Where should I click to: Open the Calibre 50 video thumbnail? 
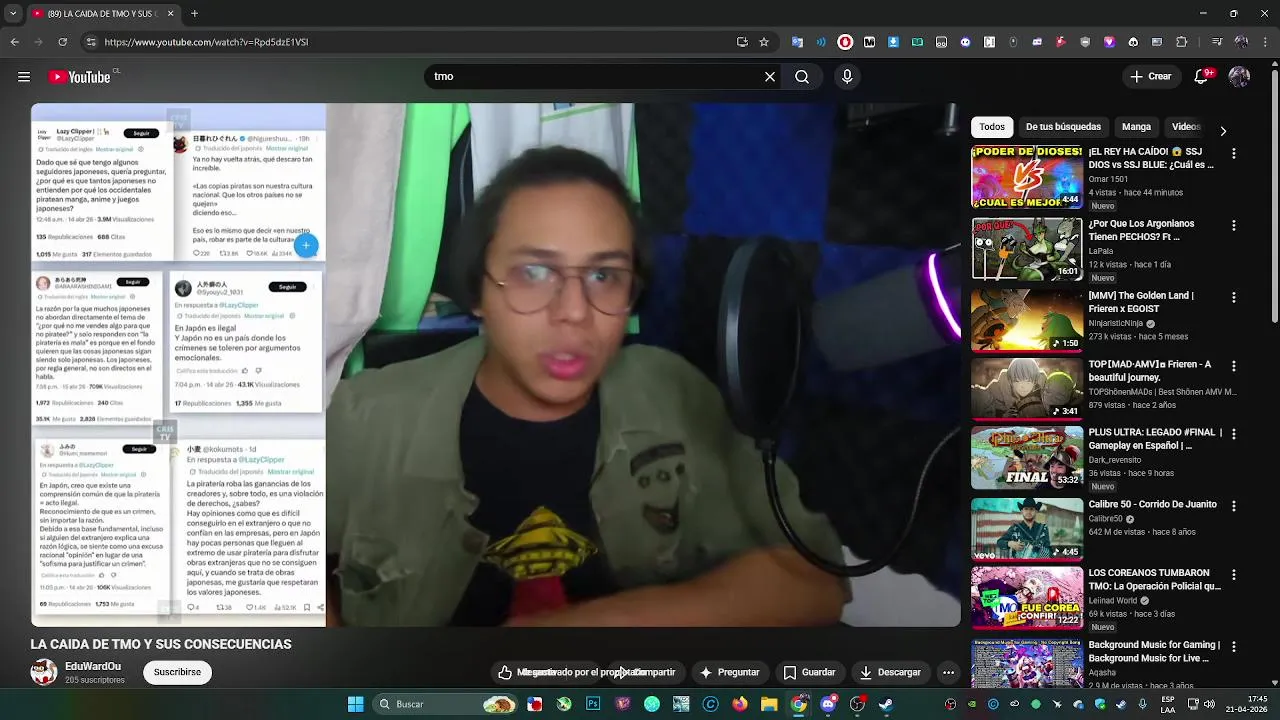coord(1027,530)
